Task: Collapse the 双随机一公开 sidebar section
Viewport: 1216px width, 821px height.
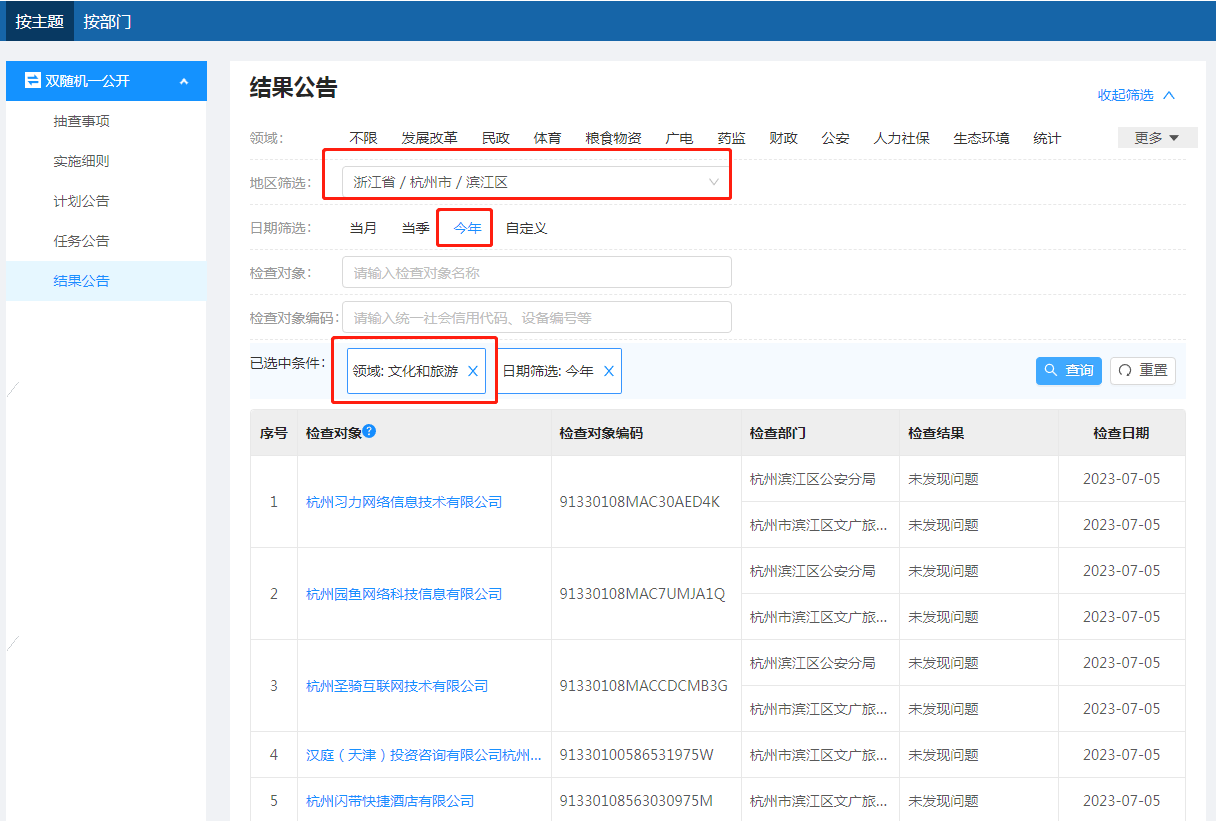Action: 184,81
